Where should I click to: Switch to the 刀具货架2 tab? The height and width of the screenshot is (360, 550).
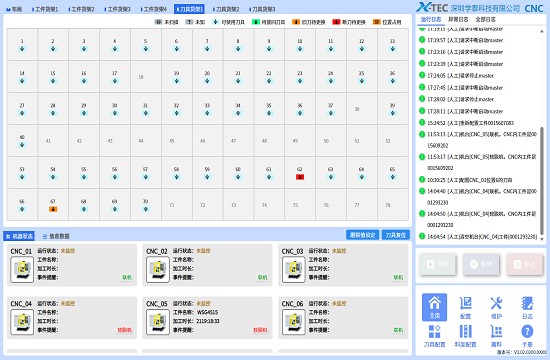click(x=226, y=9)
